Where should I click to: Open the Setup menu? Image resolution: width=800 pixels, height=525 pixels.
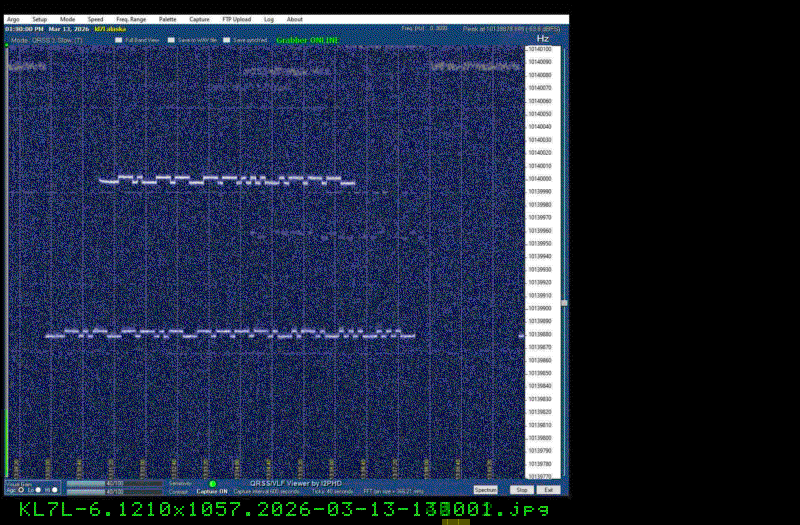(39, 19)
